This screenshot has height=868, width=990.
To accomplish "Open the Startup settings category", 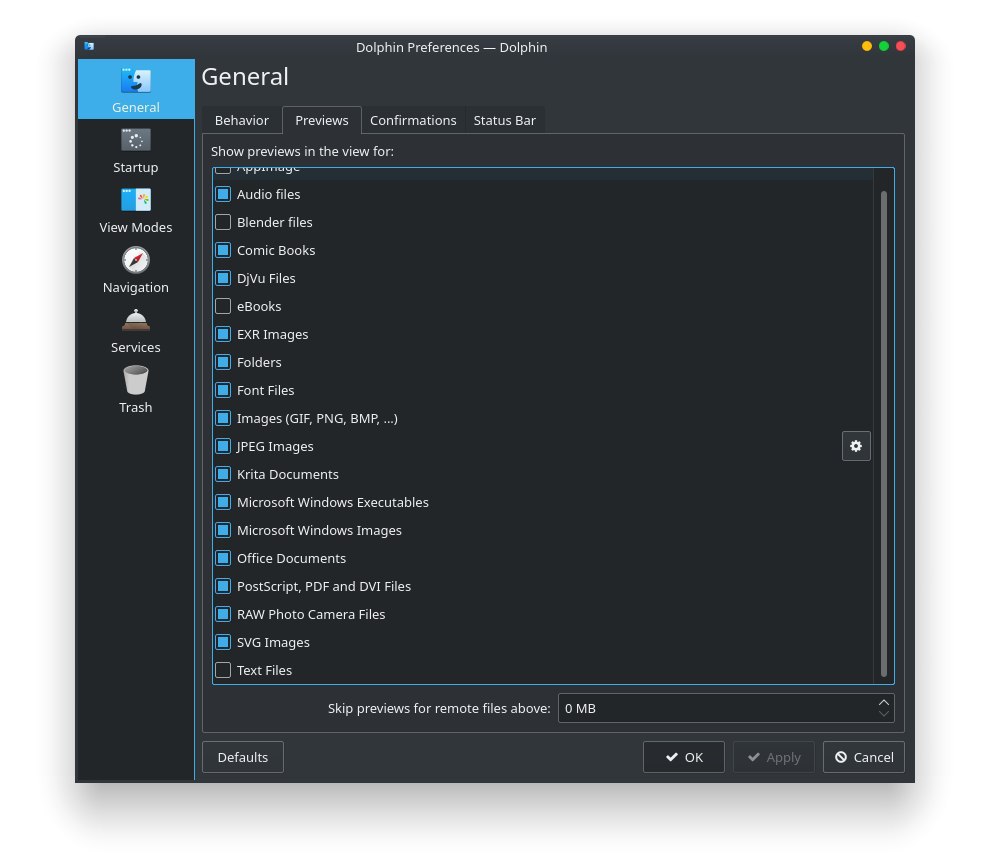I will tap(135, 150).
